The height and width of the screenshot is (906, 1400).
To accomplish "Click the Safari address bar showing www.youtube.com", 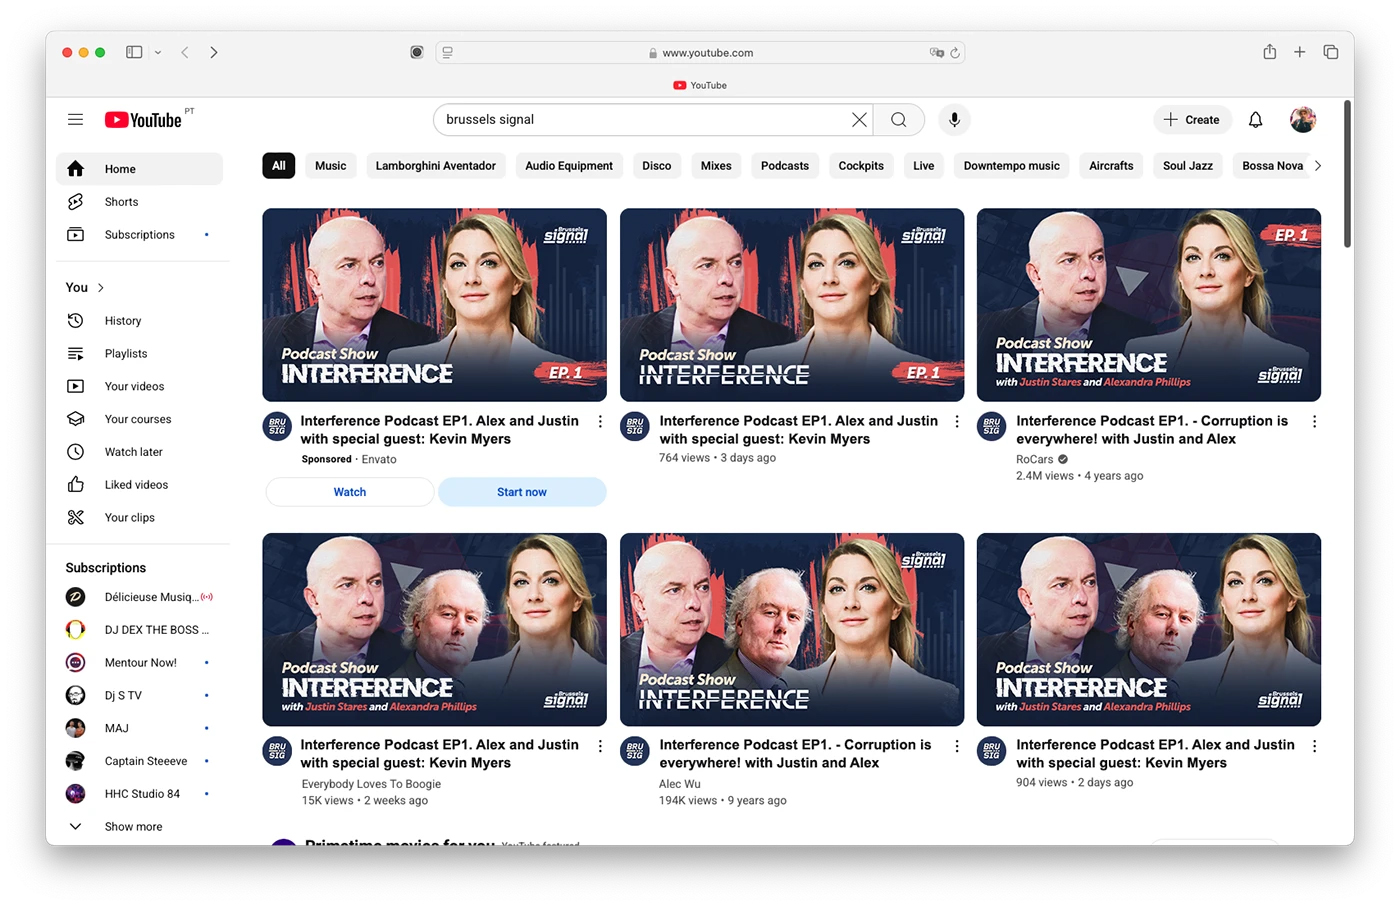I will [x=700, y=53].
